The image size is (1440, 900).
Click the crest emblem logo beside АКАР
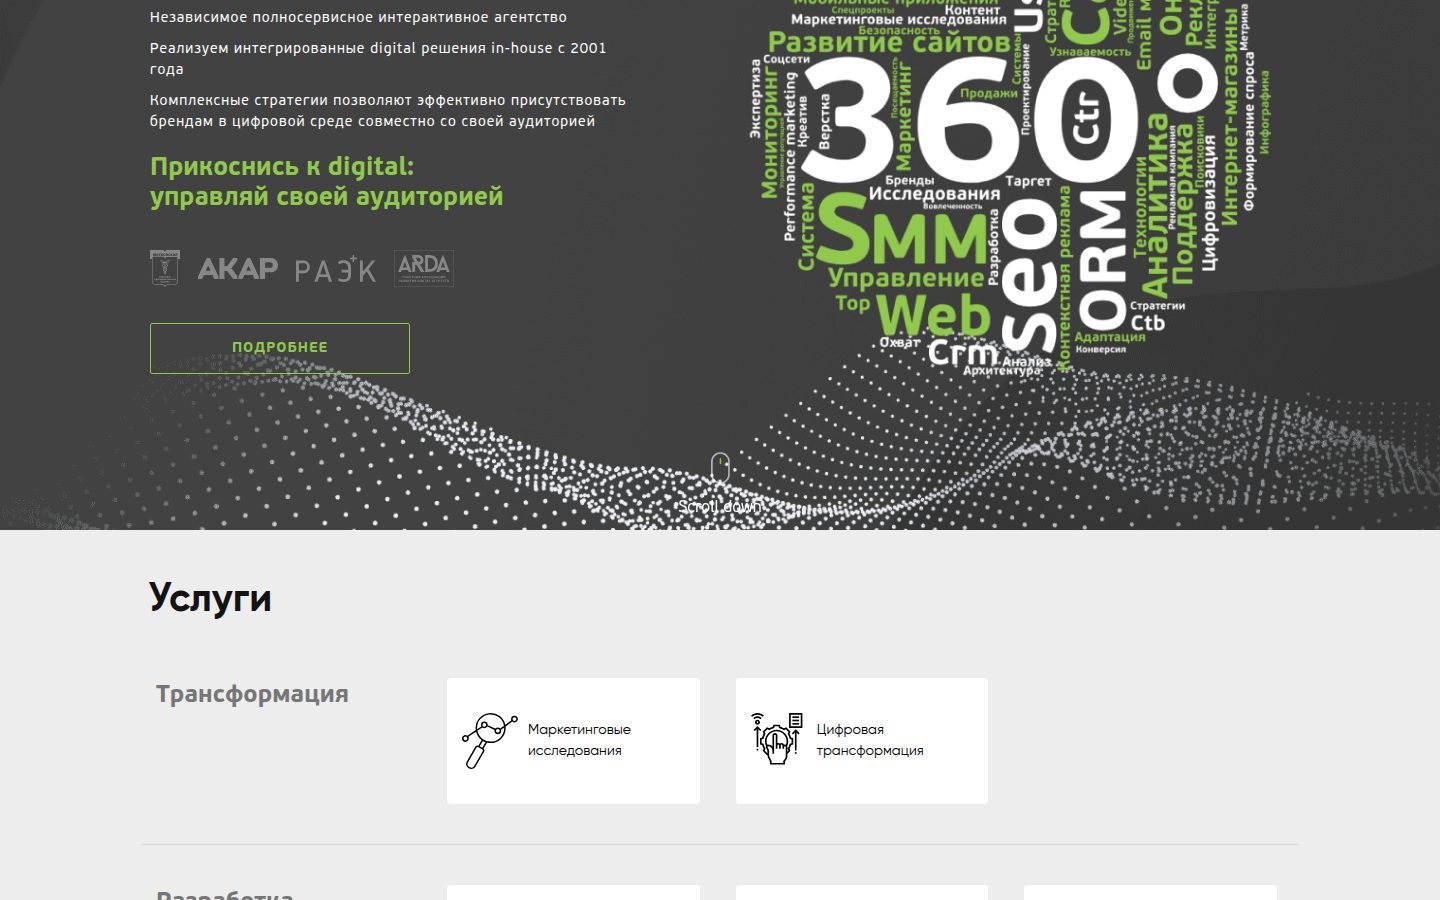point(165,268)
